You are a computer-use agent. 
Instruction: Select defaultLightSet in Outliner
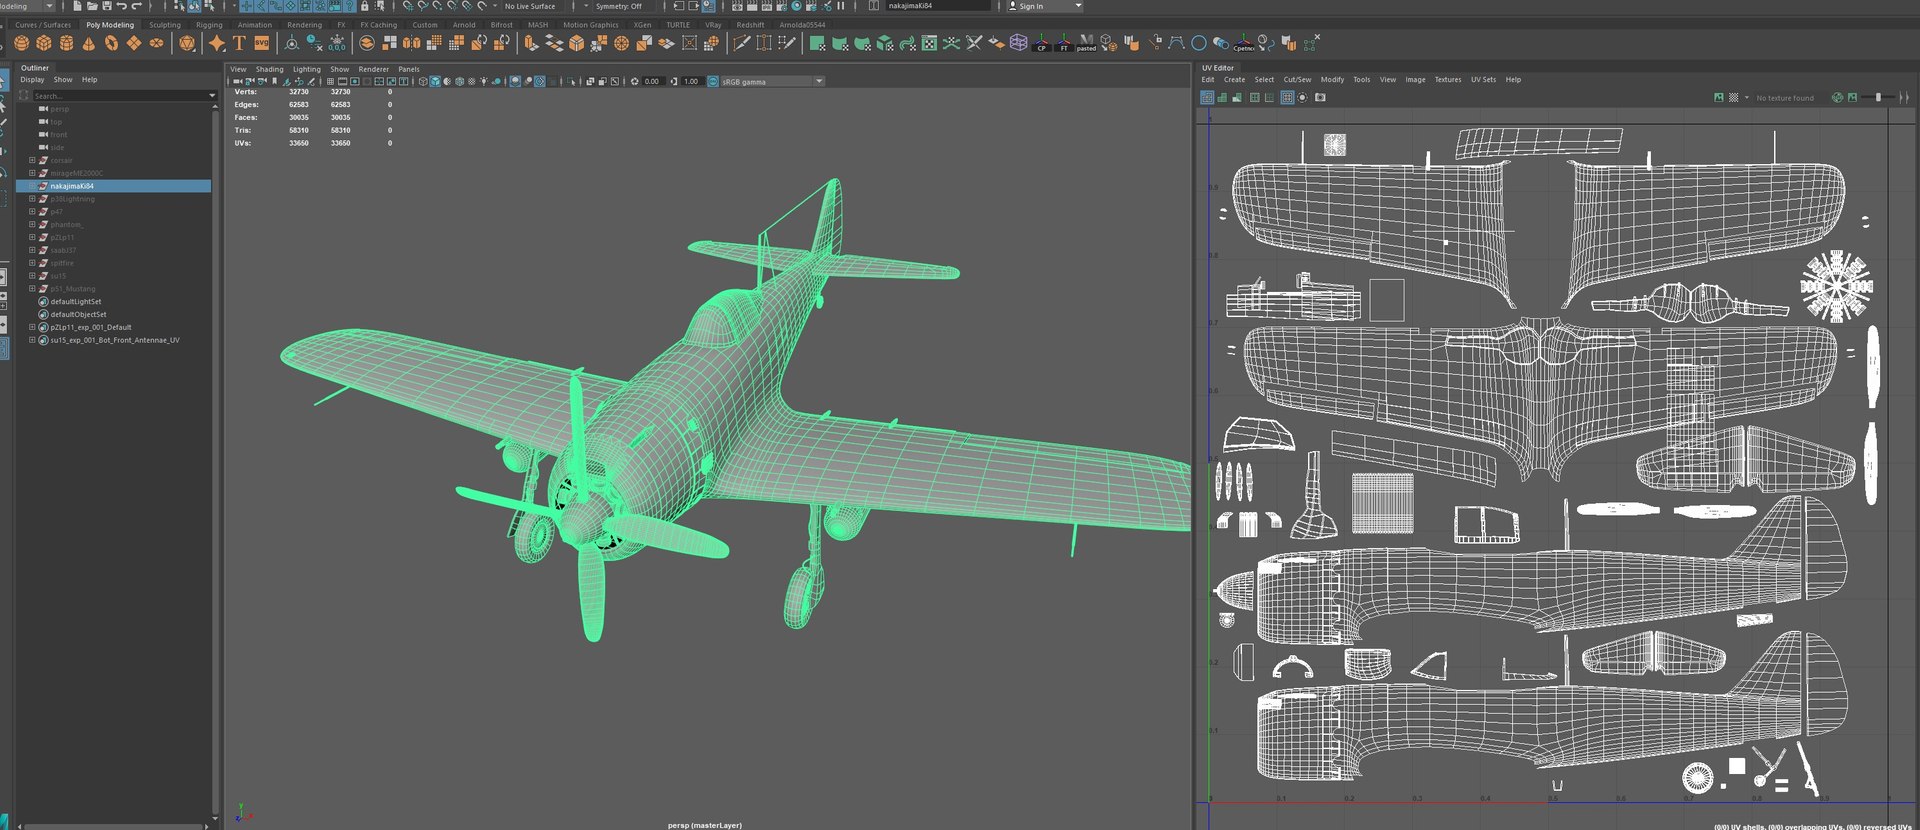click(76, 301)
